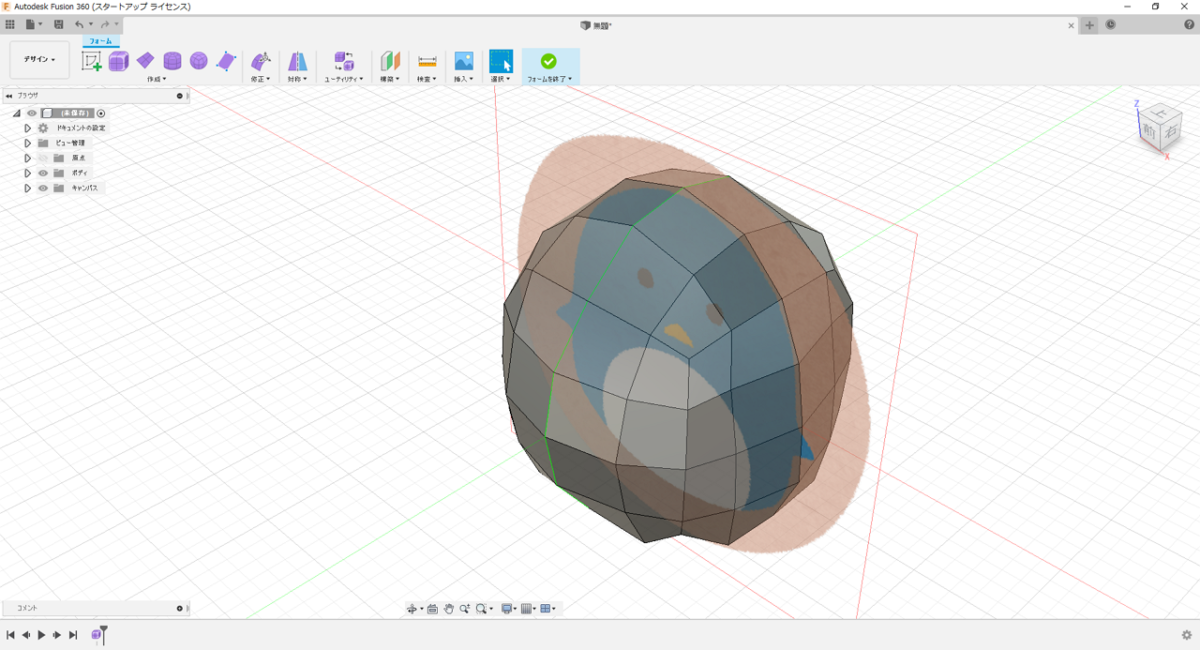Viewport: 1200px width, 650px height.
Task: Collapse the unsaved root component tree
Action: click(16, 113)
